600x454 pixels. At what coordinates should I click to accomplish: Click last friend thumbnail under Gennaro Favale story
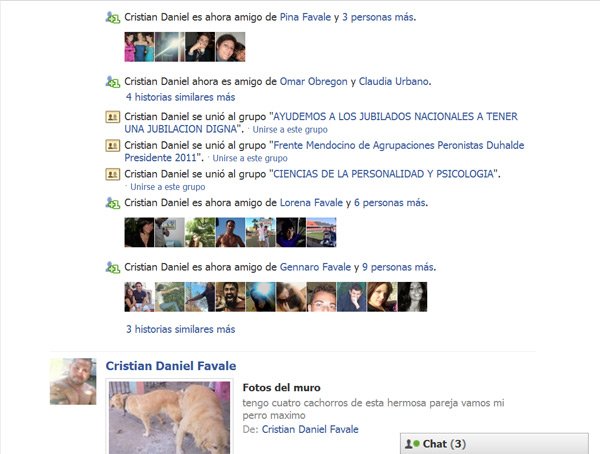click(412, 297)
